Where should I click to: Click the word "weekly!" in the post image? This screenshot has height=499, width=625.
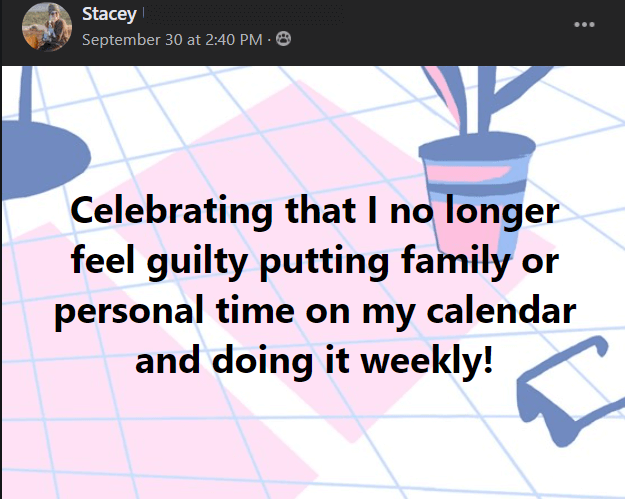click(427, 361)
